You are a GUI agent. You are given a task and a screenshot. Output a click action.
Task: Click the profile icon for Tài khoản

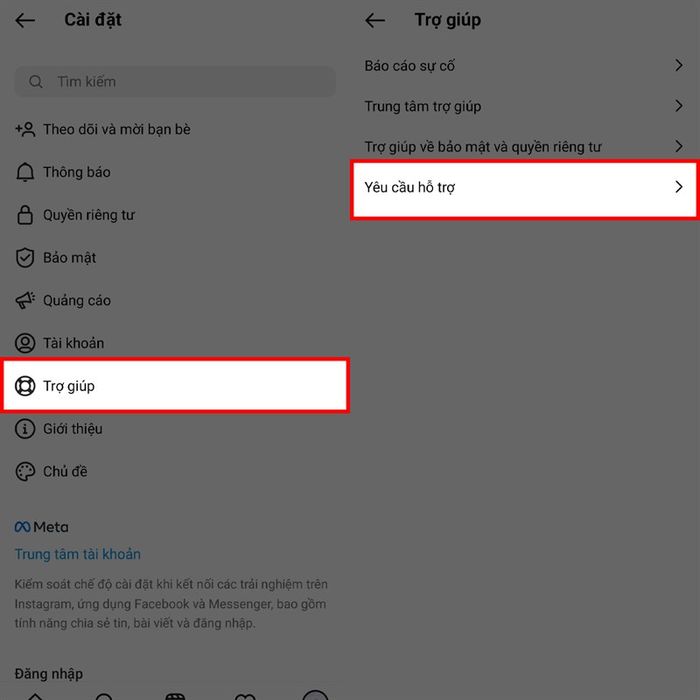click(x=25, y=343)
